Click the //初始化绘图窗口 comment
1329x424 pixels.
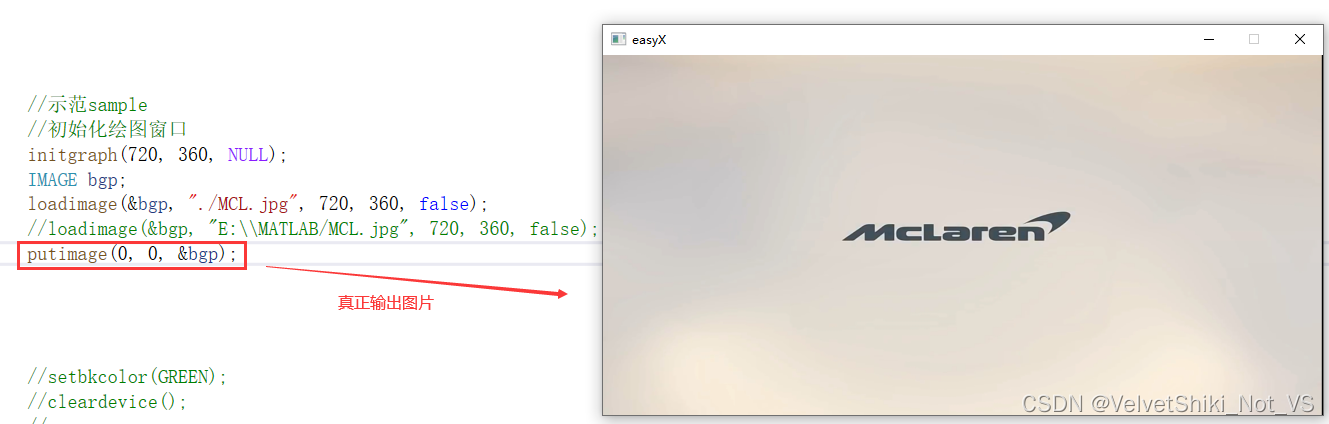coord(107,130)
